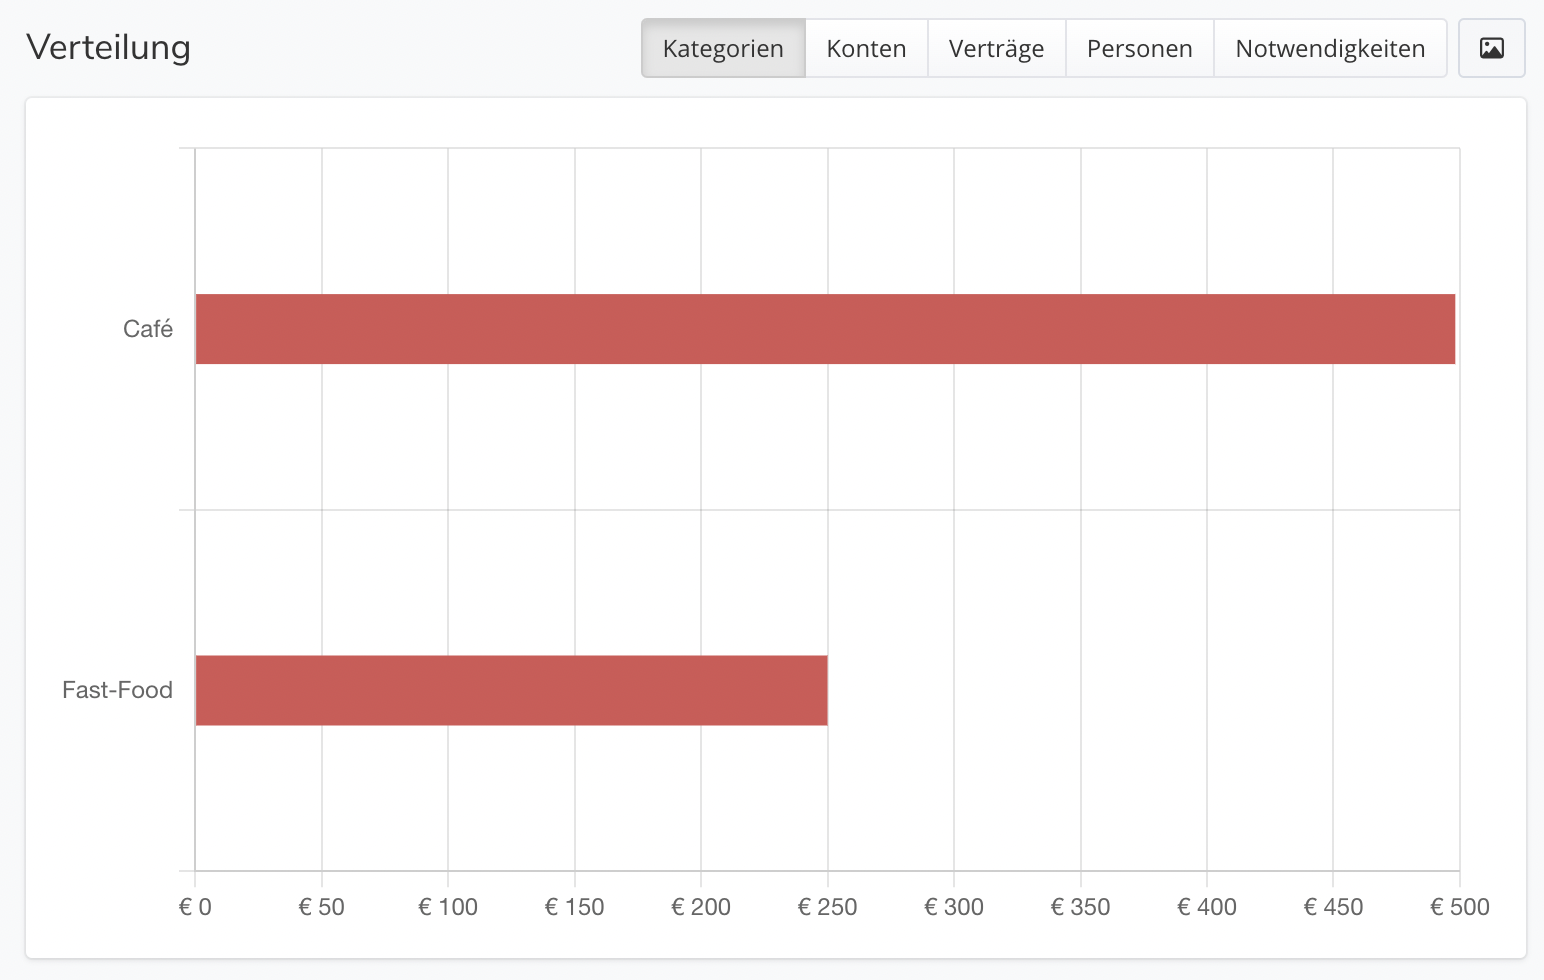
Task: Click the € 150 axis tick label
Action: pos(575,907)
